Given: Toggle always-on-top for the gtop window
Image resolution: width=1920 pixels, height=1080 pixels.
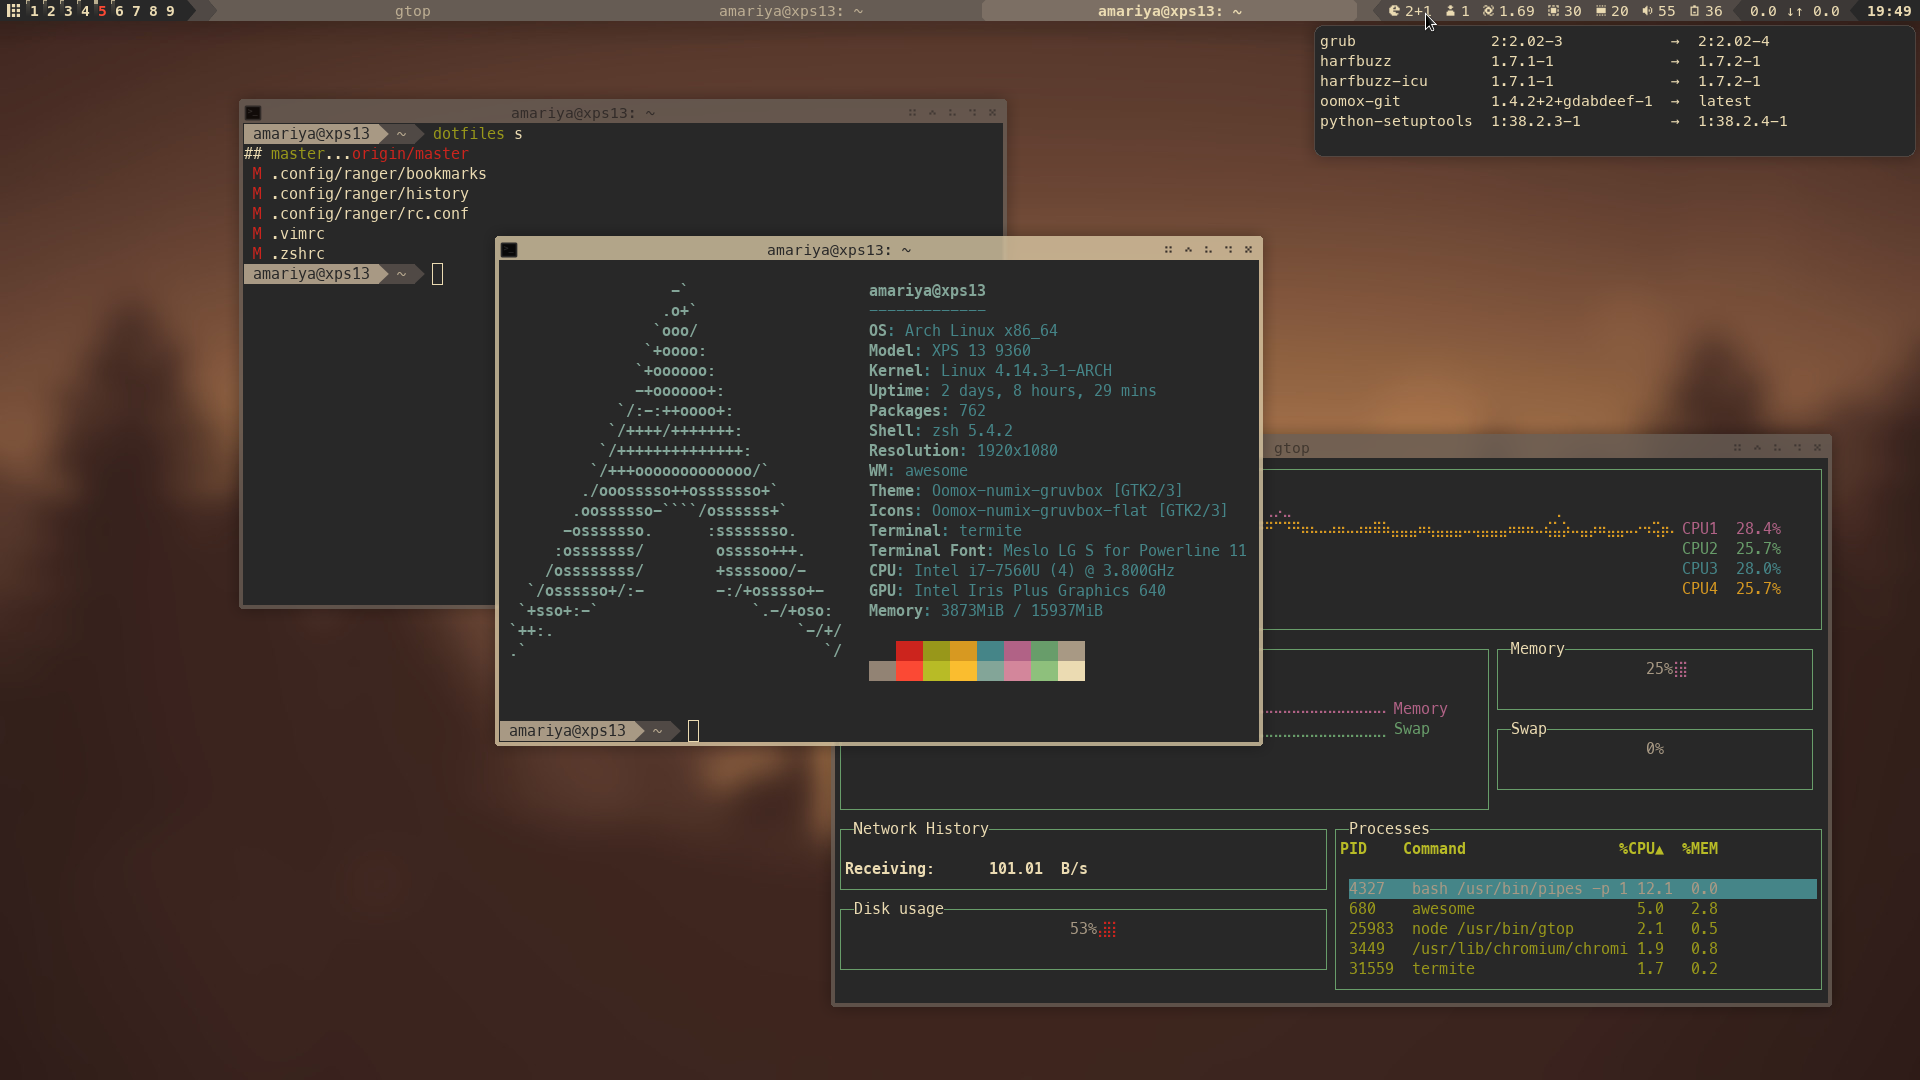Looking at the screenshot, I should [x=1797, y=448].
